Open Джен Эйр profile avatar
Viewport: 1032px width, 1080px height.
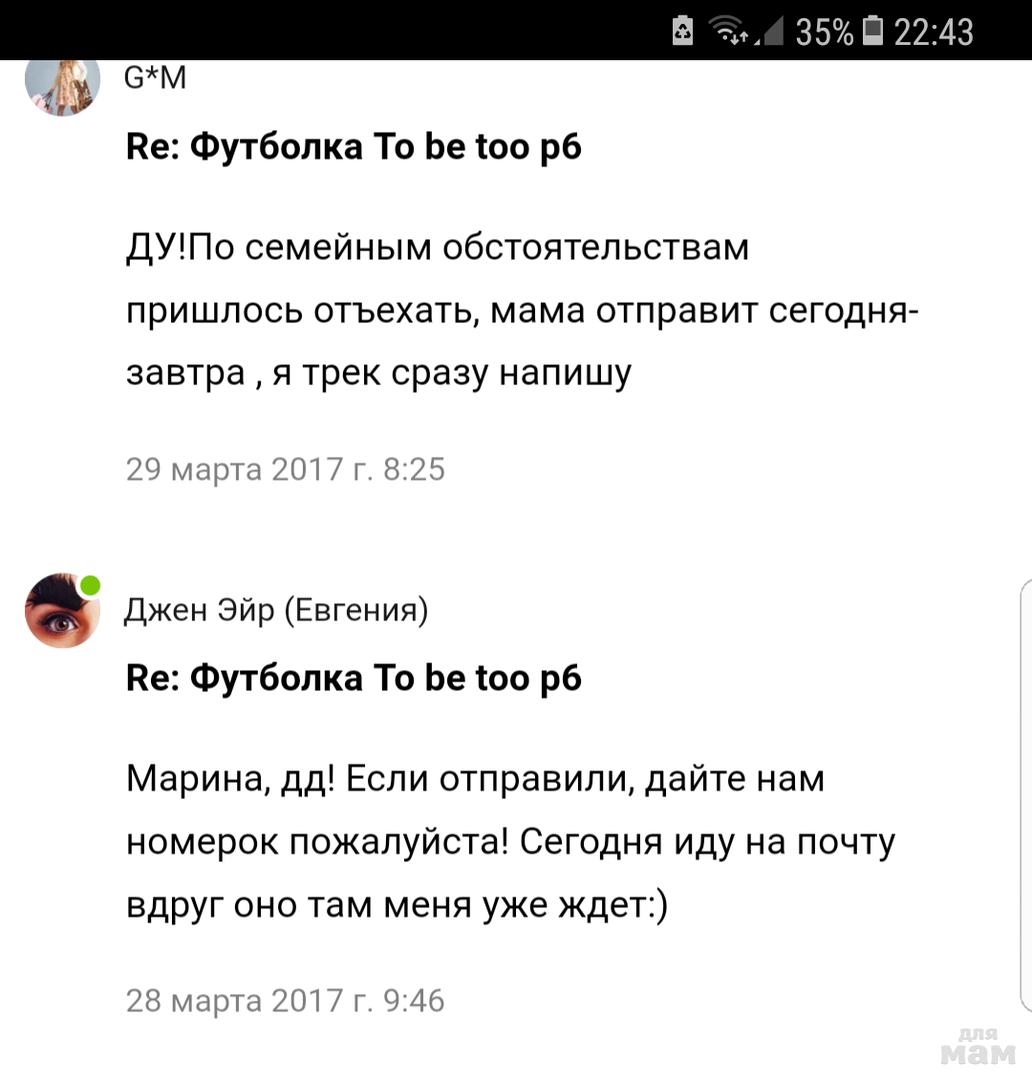(x=63, y=610)
